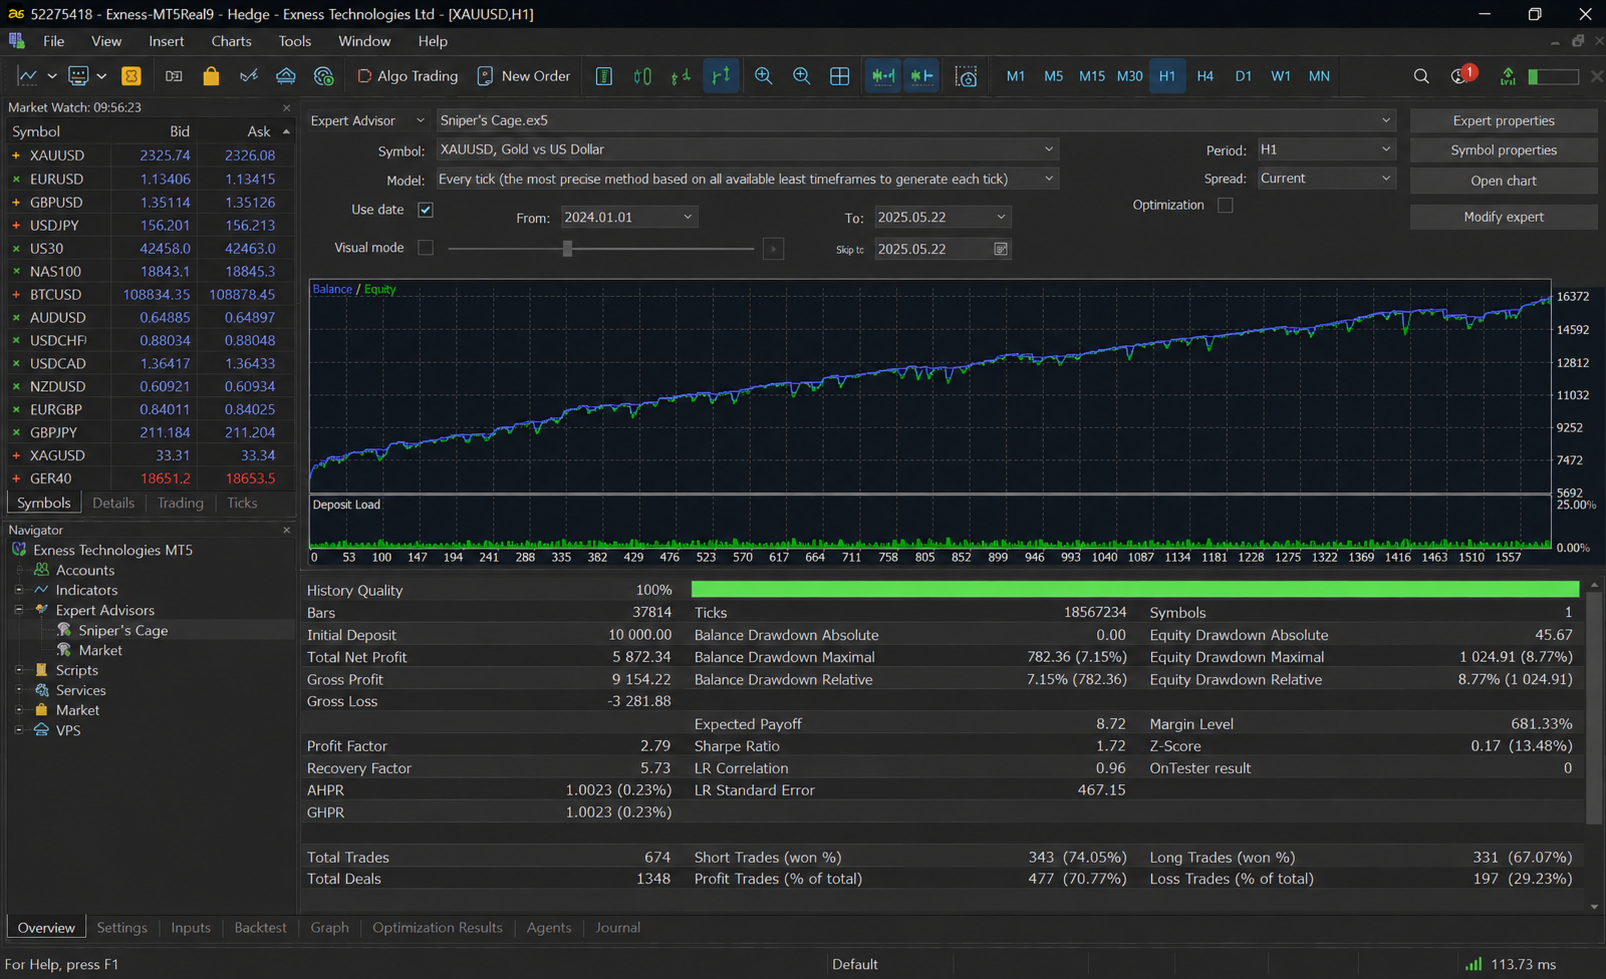The width and height of the screenshot is (1606, 979).
Task: Click the green signal level icon in the toolbar
Action: point(1508,76)
